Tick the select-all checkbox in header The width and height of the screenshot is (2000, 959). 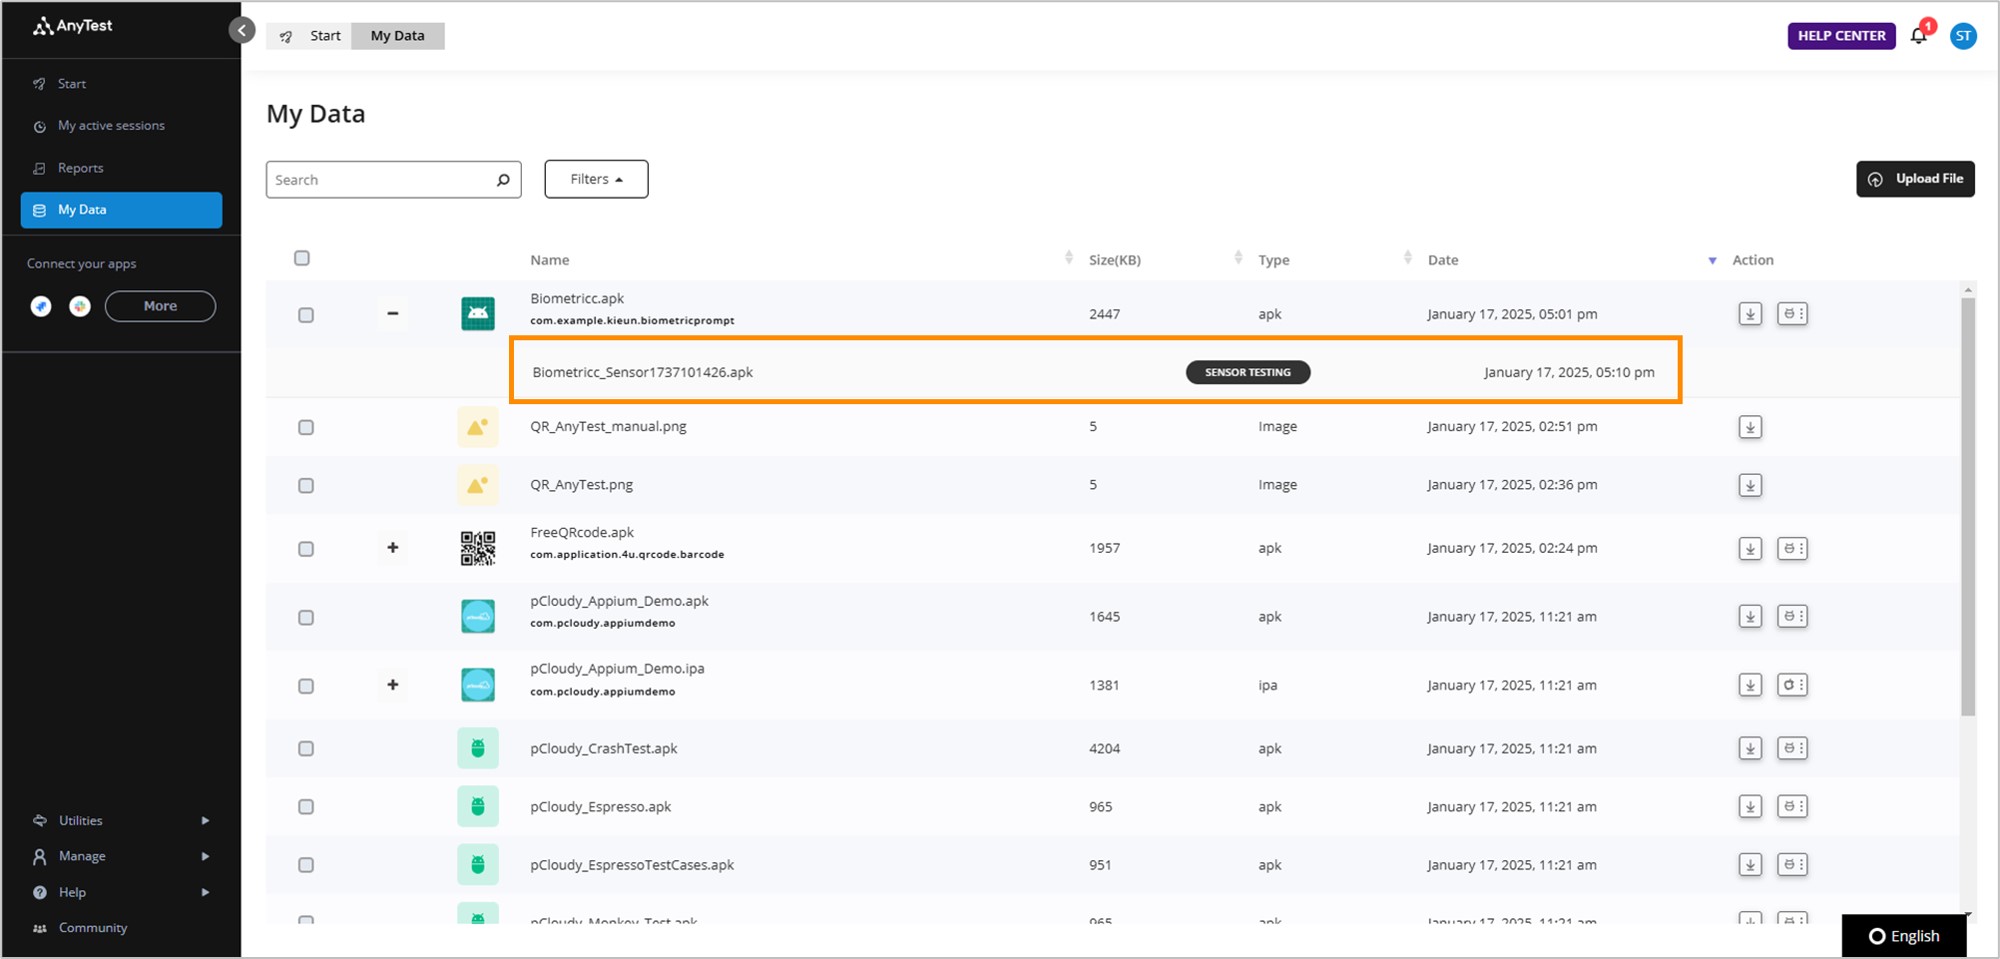pyautogui.click(x=302, y=258)
